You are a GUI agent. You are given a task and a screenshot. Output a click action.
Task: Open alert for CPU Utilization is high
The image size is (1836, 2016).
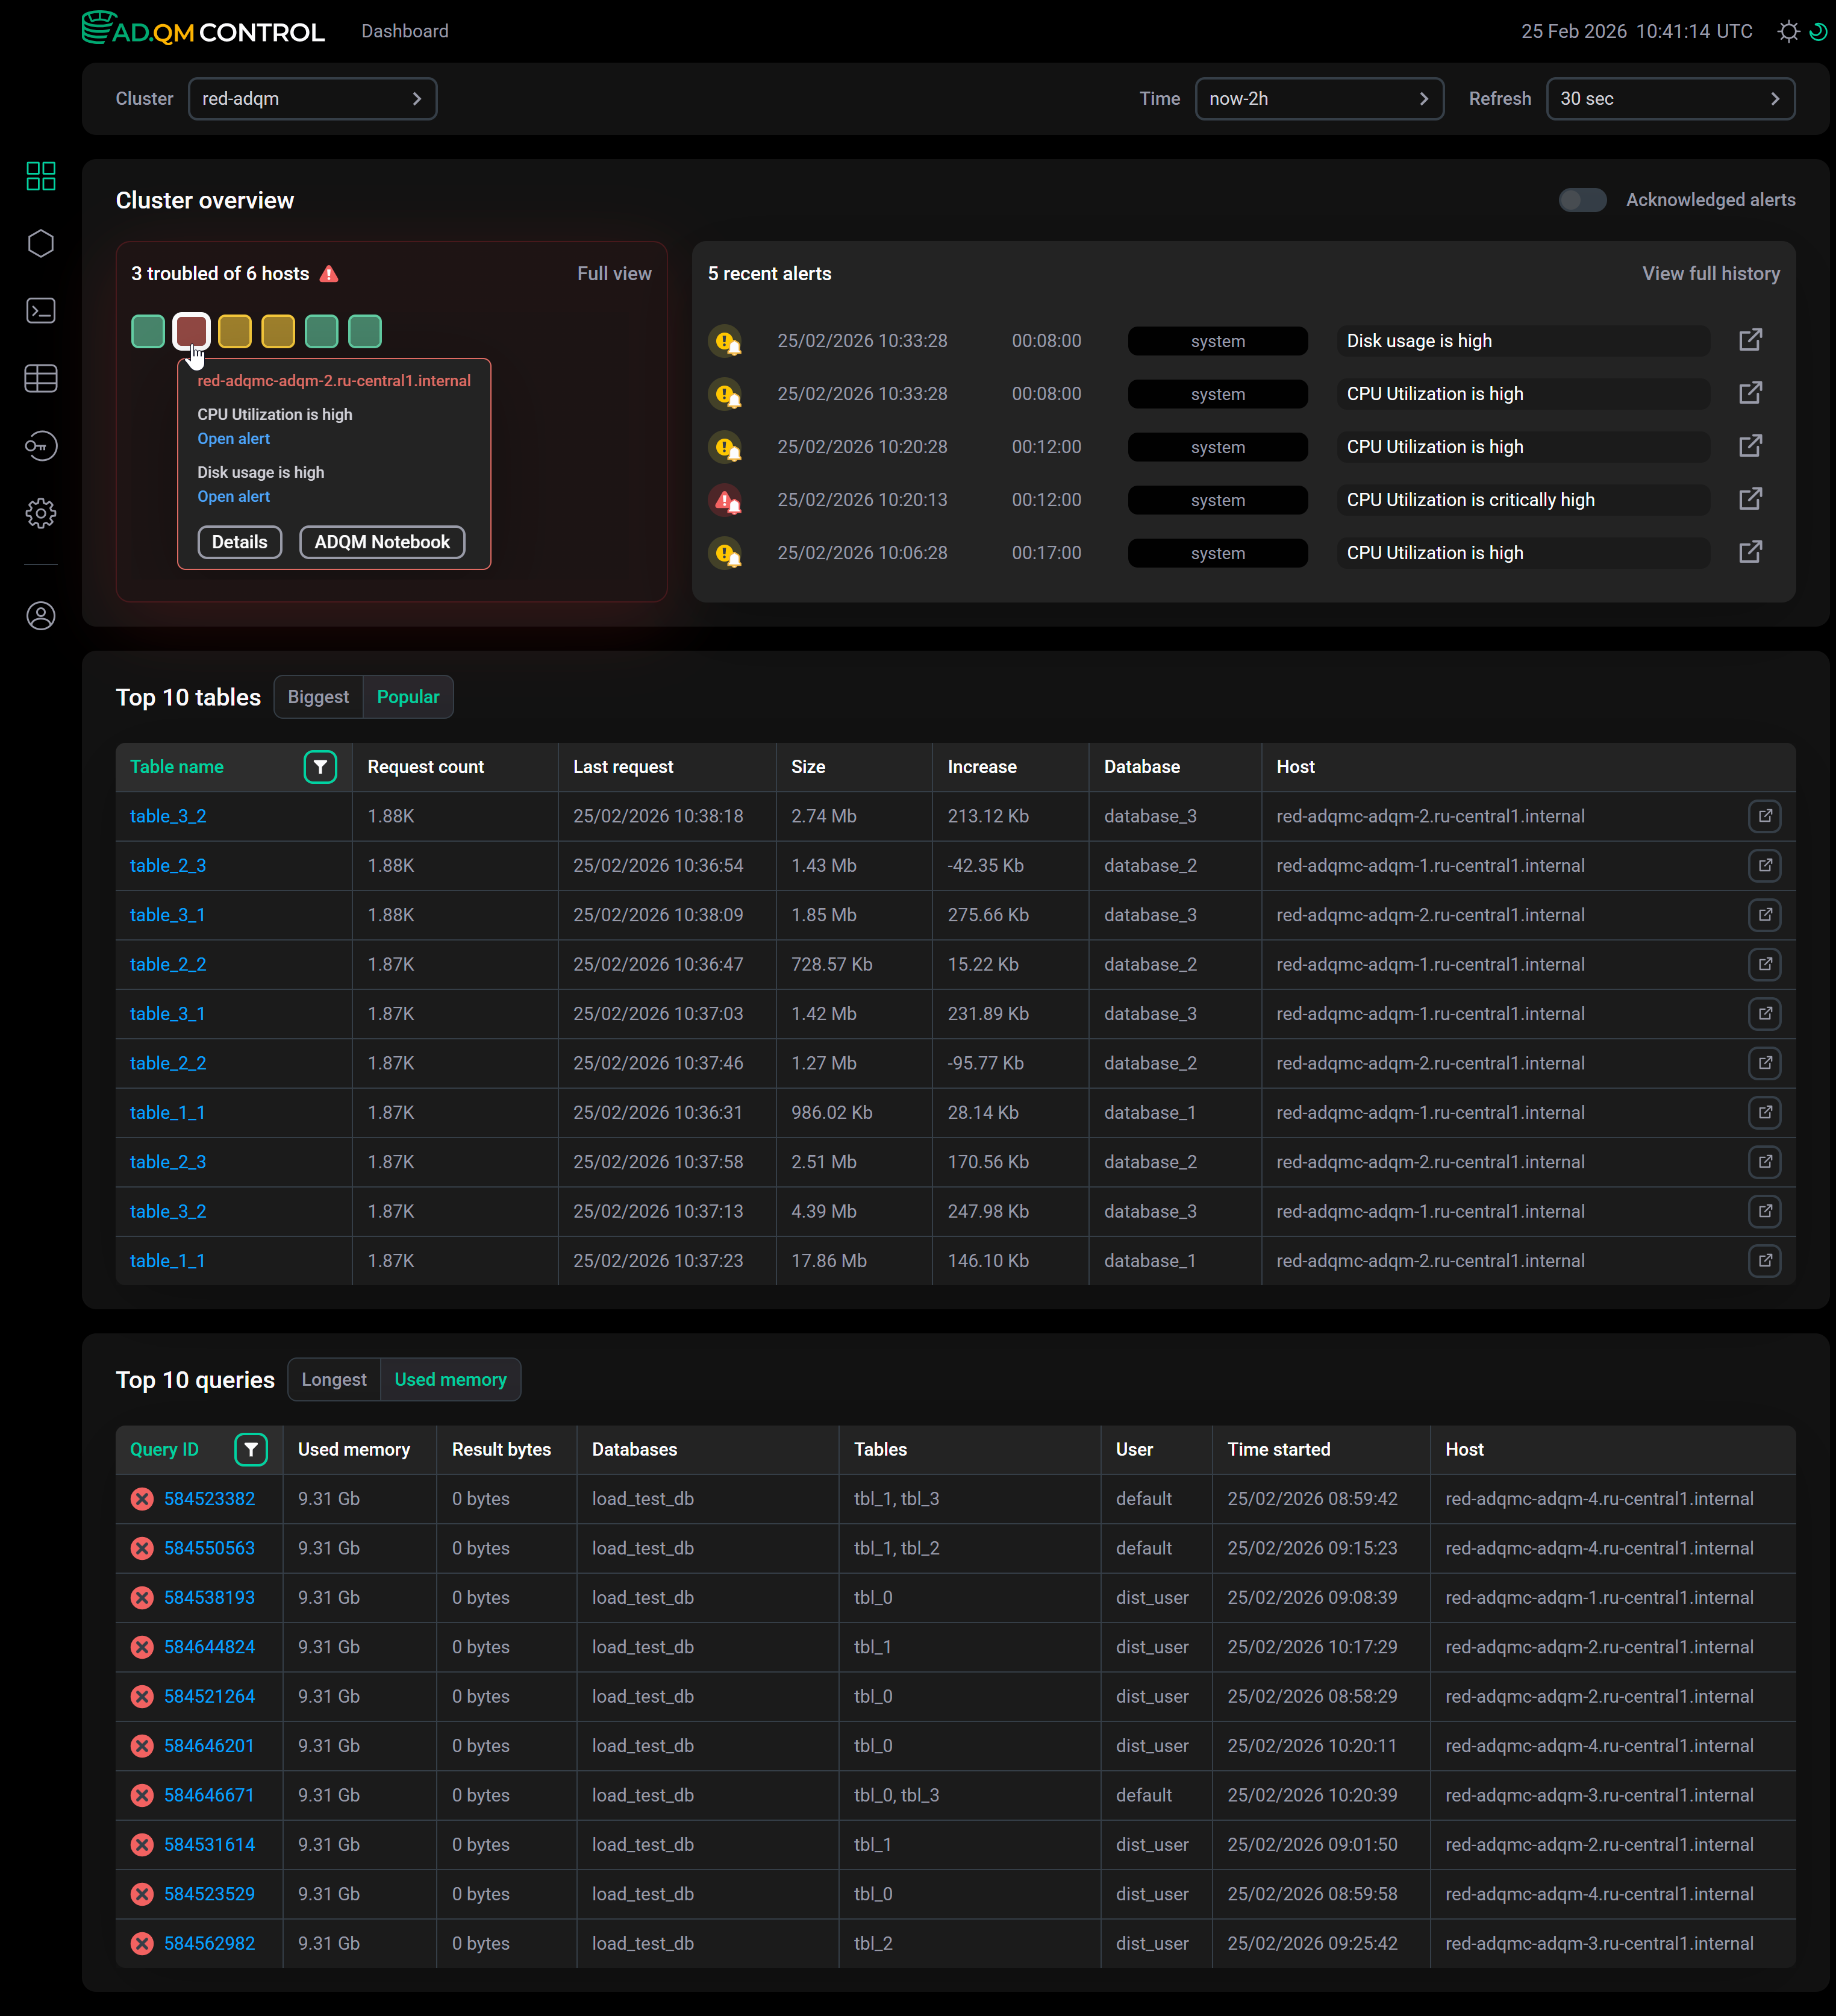[x=233, y=439]
